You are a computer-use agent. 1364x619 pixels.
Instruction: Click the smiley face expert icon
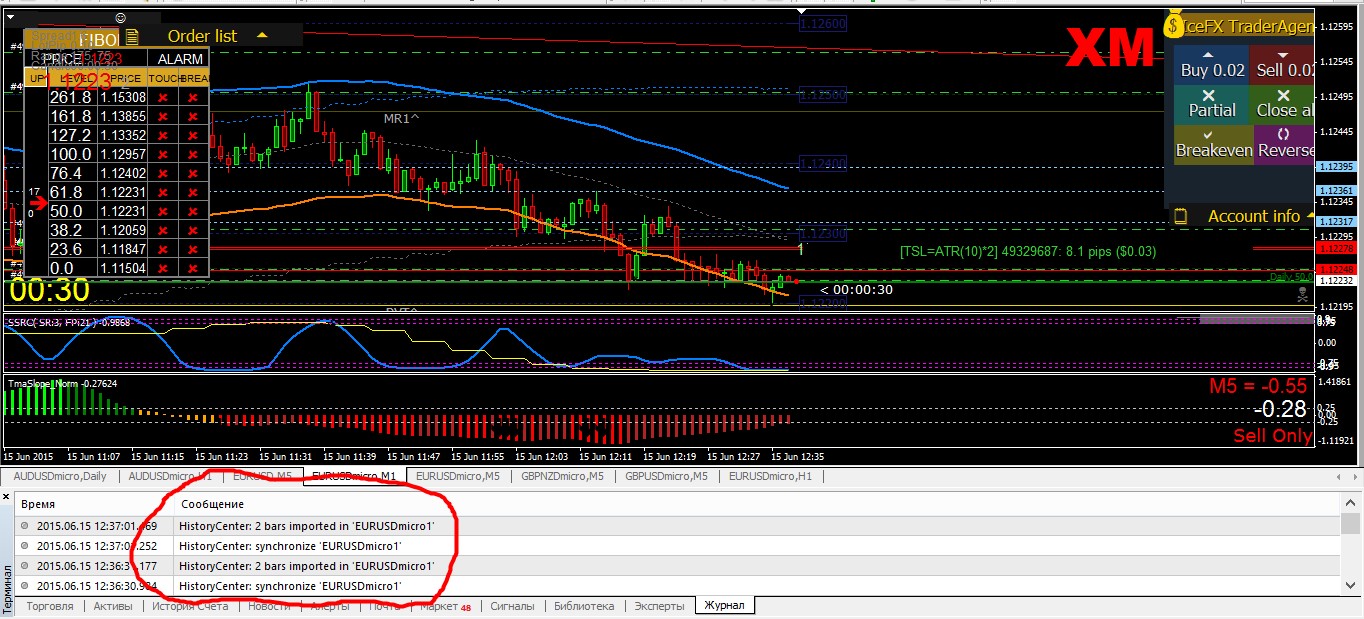click(121, 17)
